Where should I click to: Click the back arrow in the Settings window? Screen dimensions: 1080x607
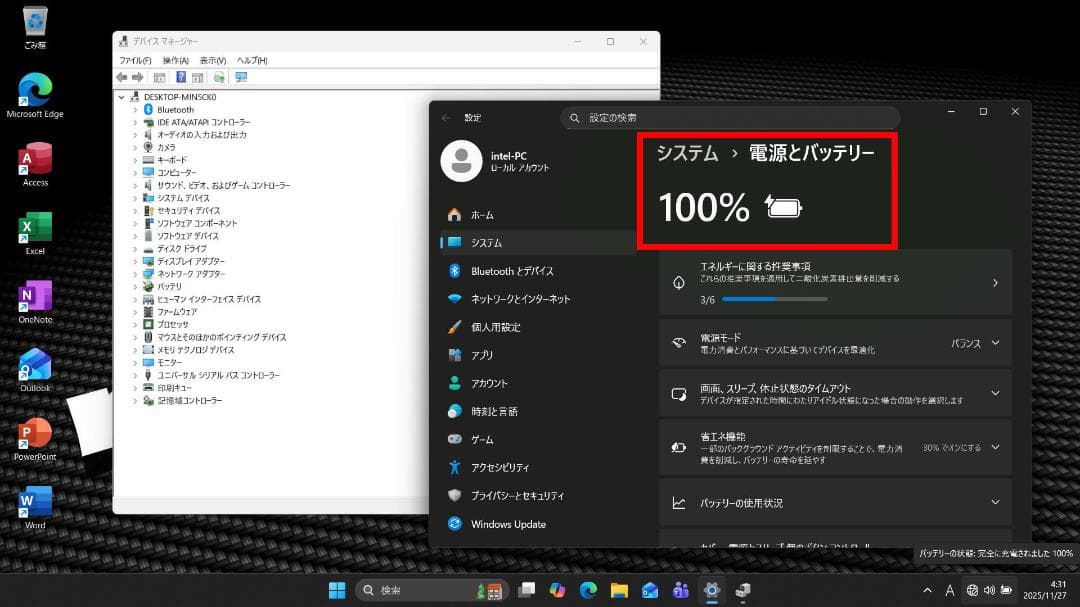point(444,117)
